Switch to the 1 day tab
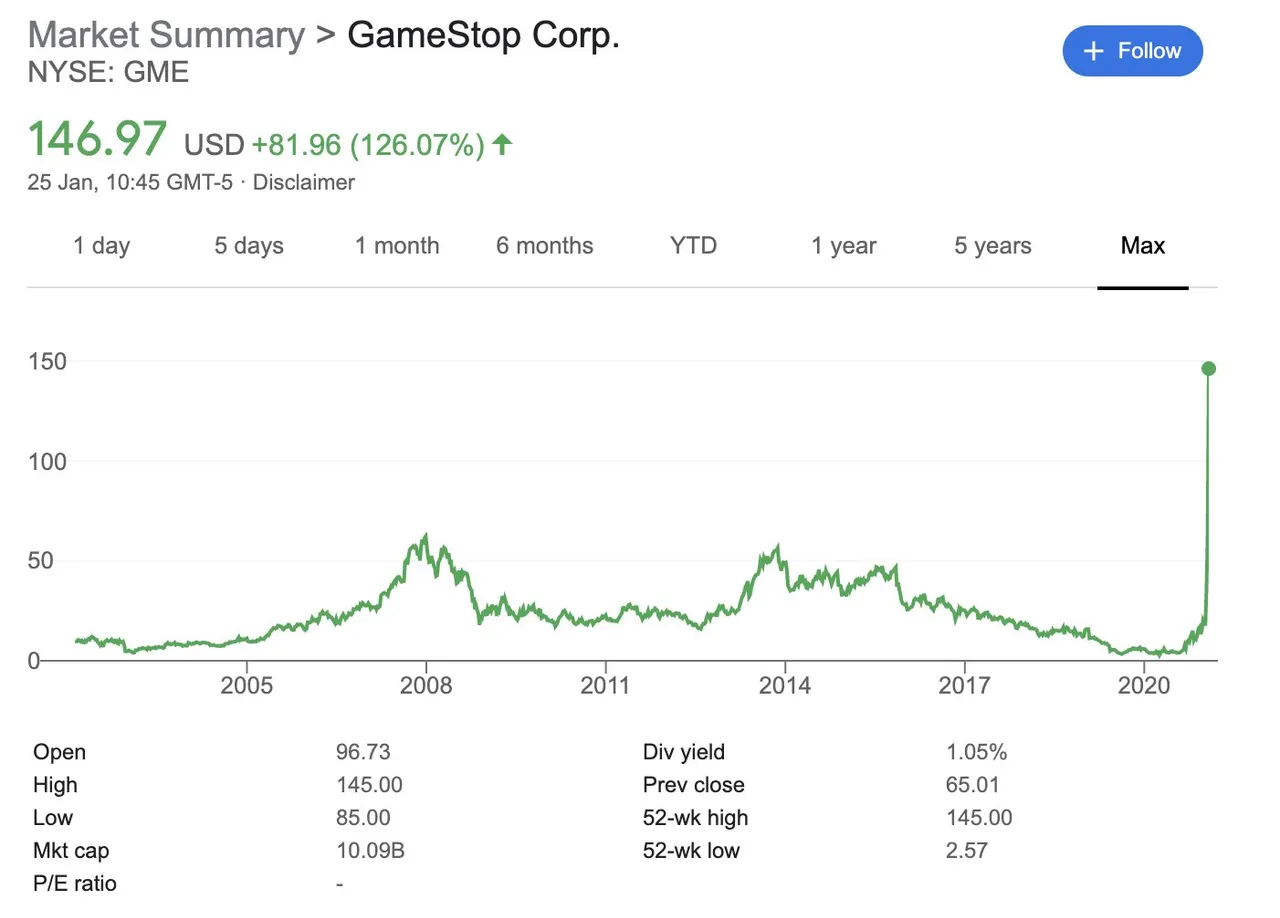 click(101, 246)
